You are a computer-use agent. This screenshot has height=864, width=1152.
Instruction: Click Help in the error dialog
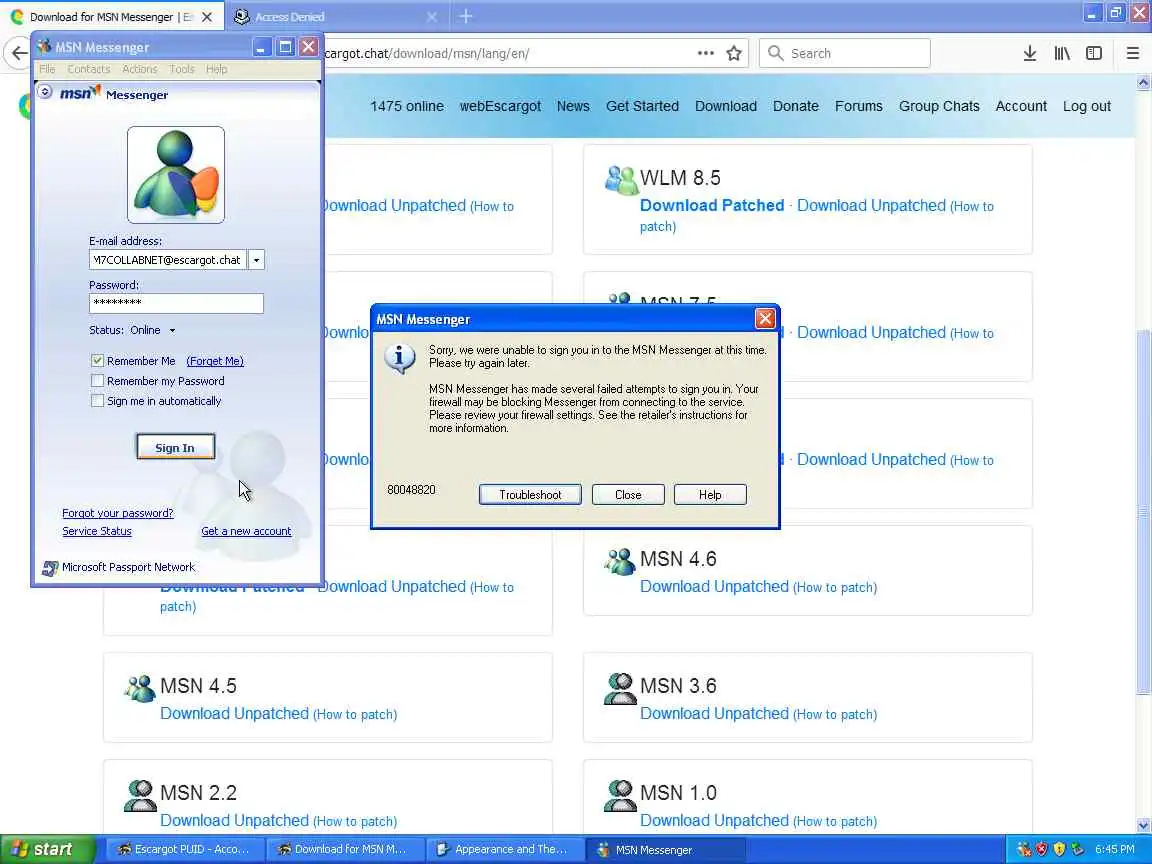pyautogui.click(x=710, y=494)
